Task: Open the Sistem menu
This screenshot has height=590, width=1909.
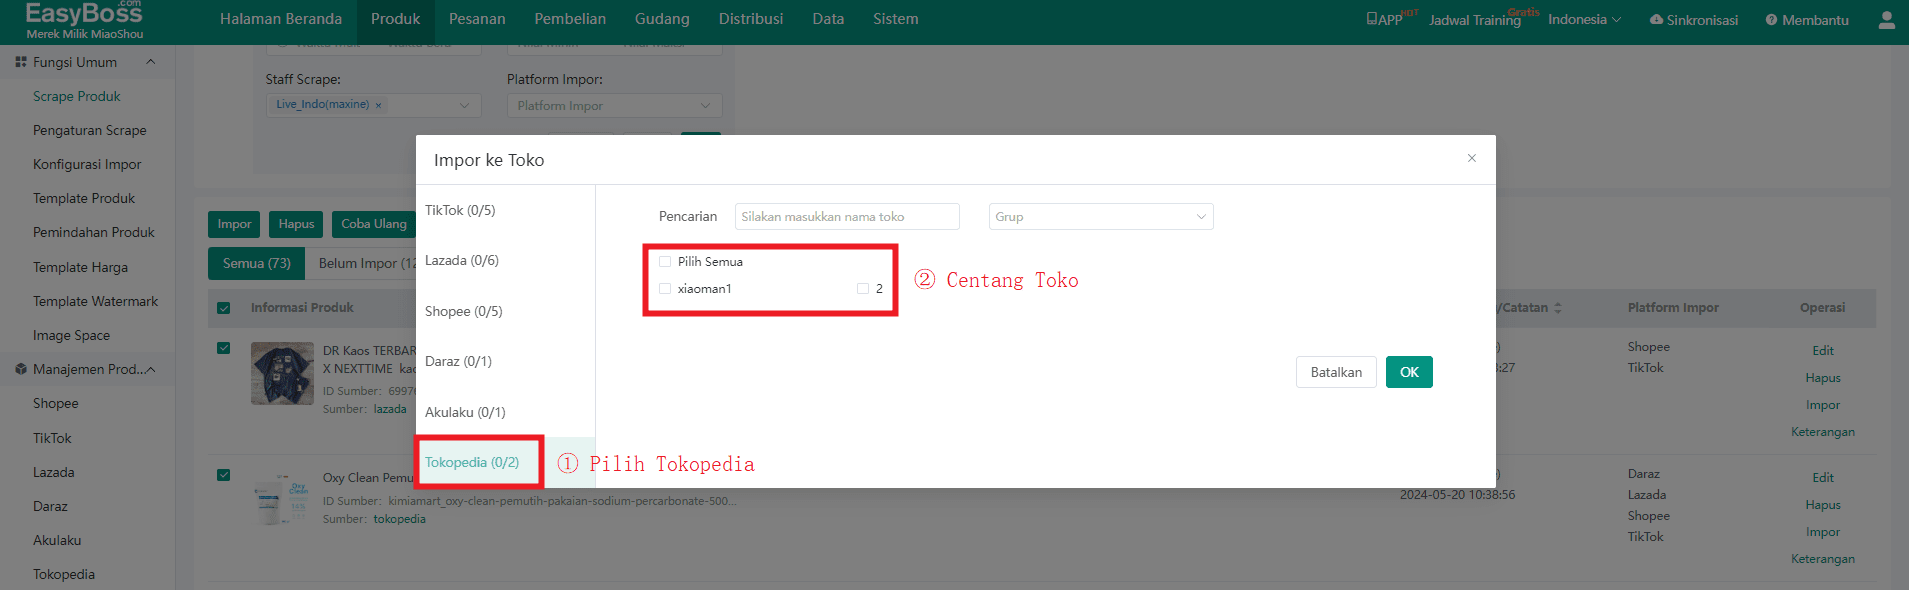Action: click(x=896, y=19)
